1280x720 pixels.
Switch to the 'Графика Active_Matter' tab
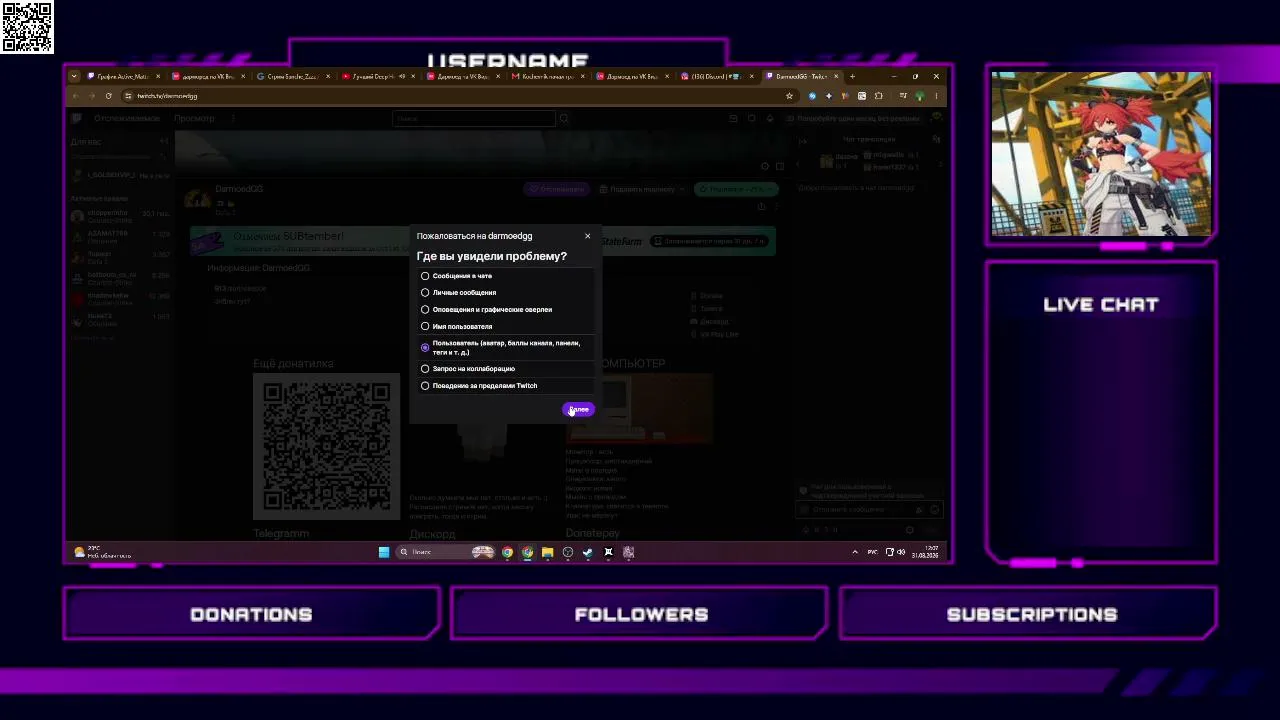click(122, 76)
